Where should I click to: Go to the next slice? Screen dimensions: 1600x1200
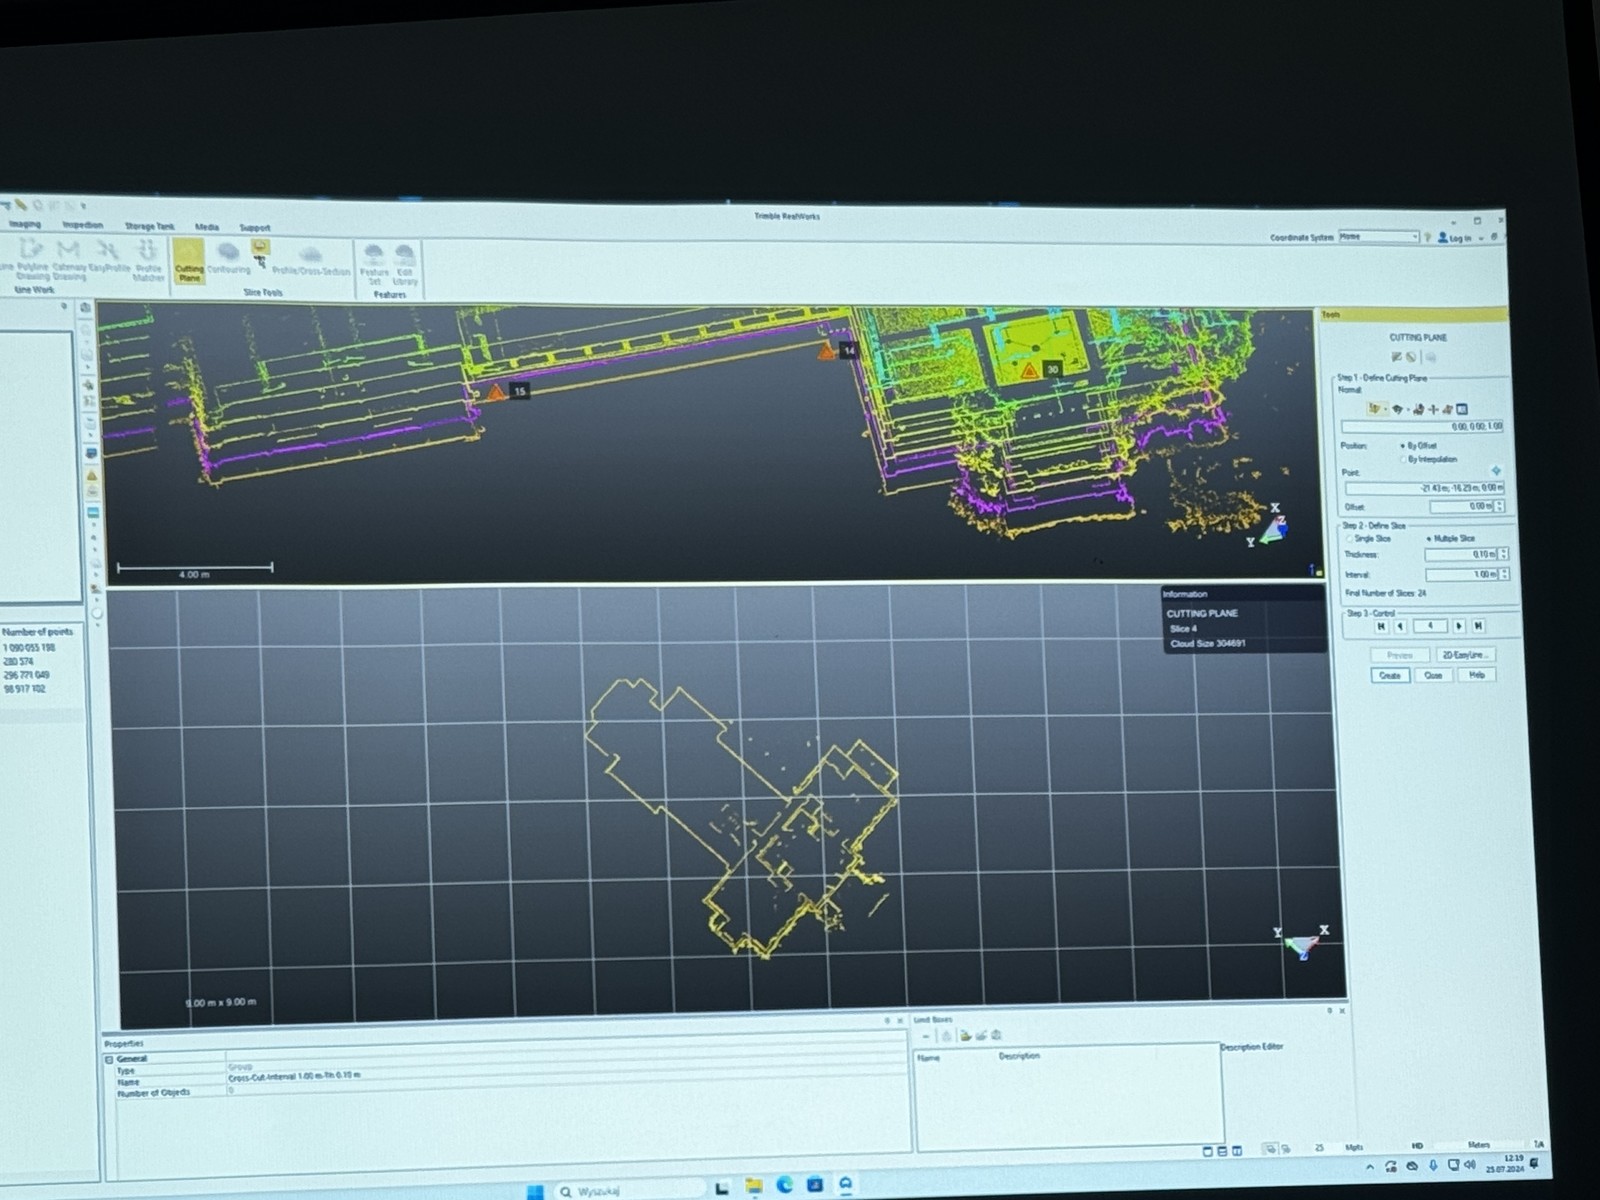click(x=1459, y=626)
